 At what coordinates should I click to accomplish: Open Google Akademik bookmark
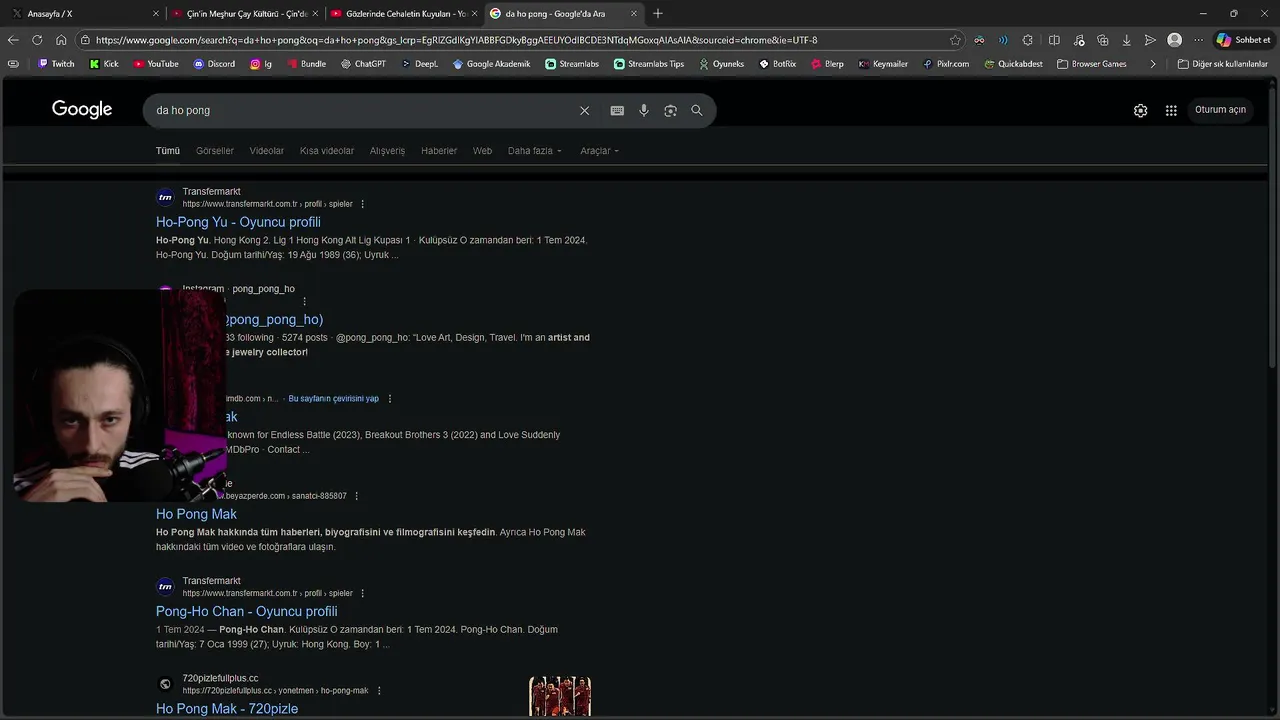click(491, 64)
